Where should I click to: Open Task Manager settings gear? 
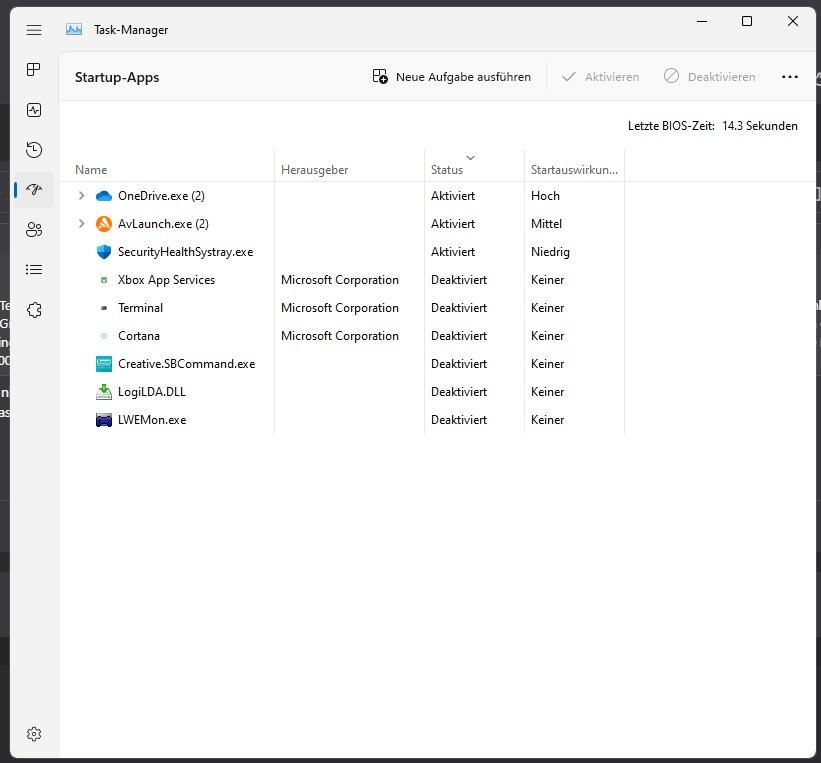click(34, 734)
